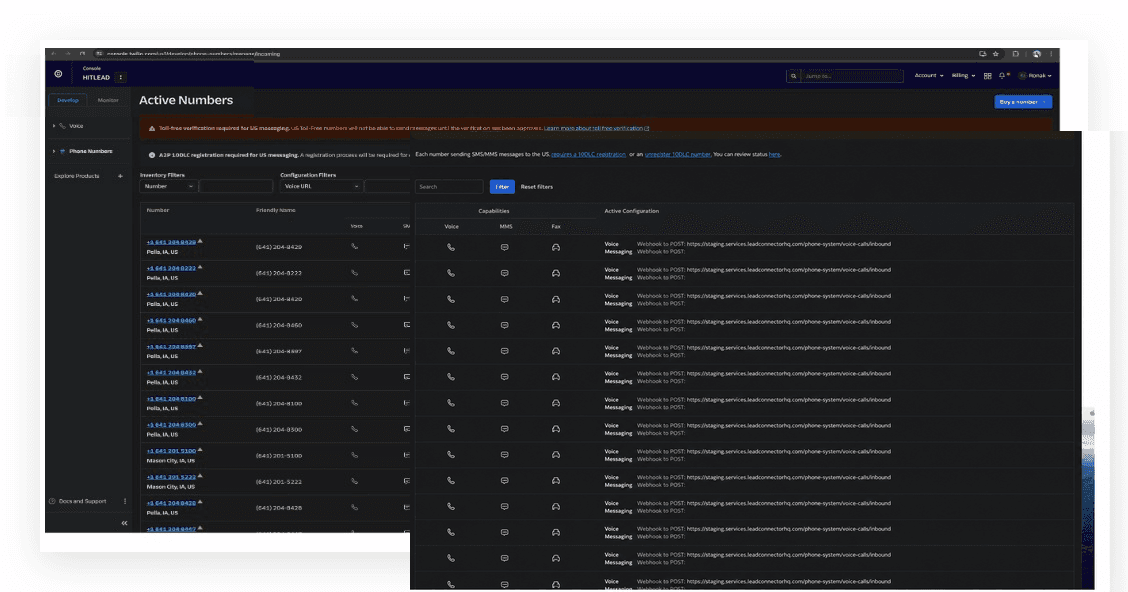Screen dimensions: 1128x592
Task: Switch to the Monitor tab
Action: [108, 100]
